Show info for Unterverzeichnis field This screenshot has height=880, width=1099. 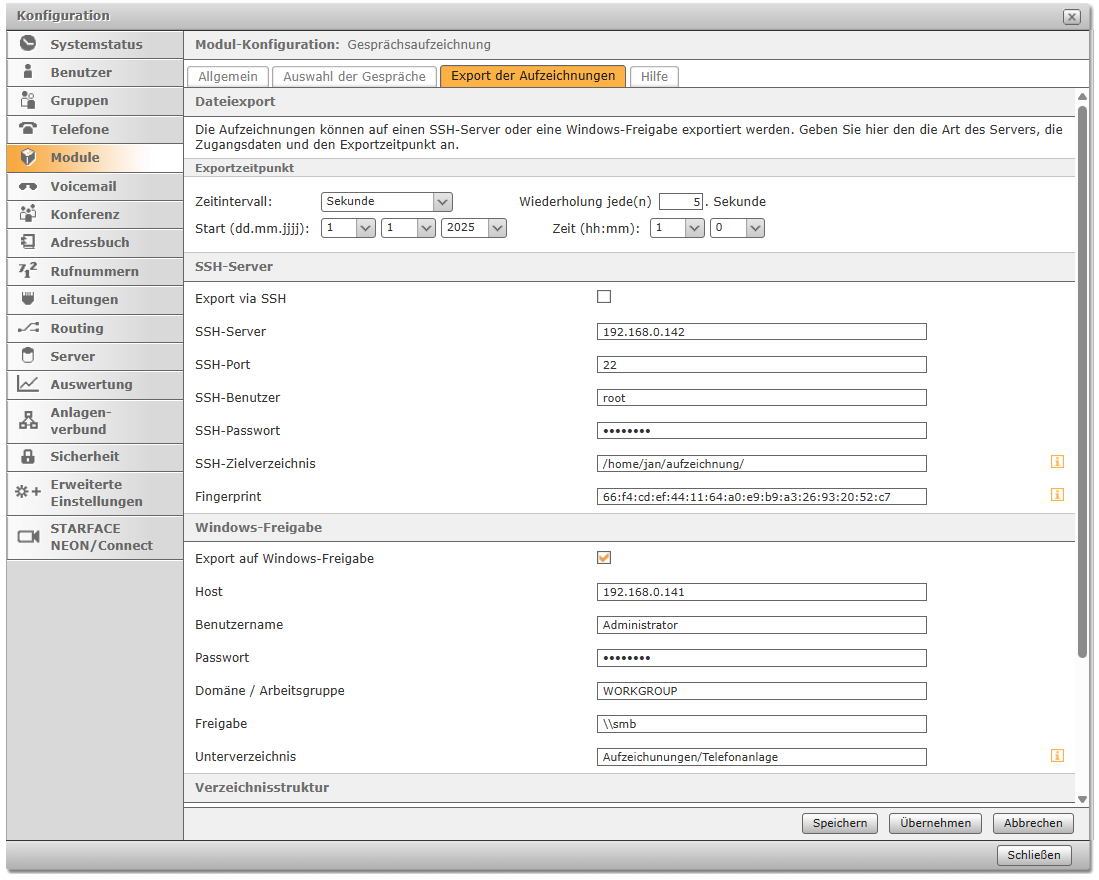point(1057,756)
